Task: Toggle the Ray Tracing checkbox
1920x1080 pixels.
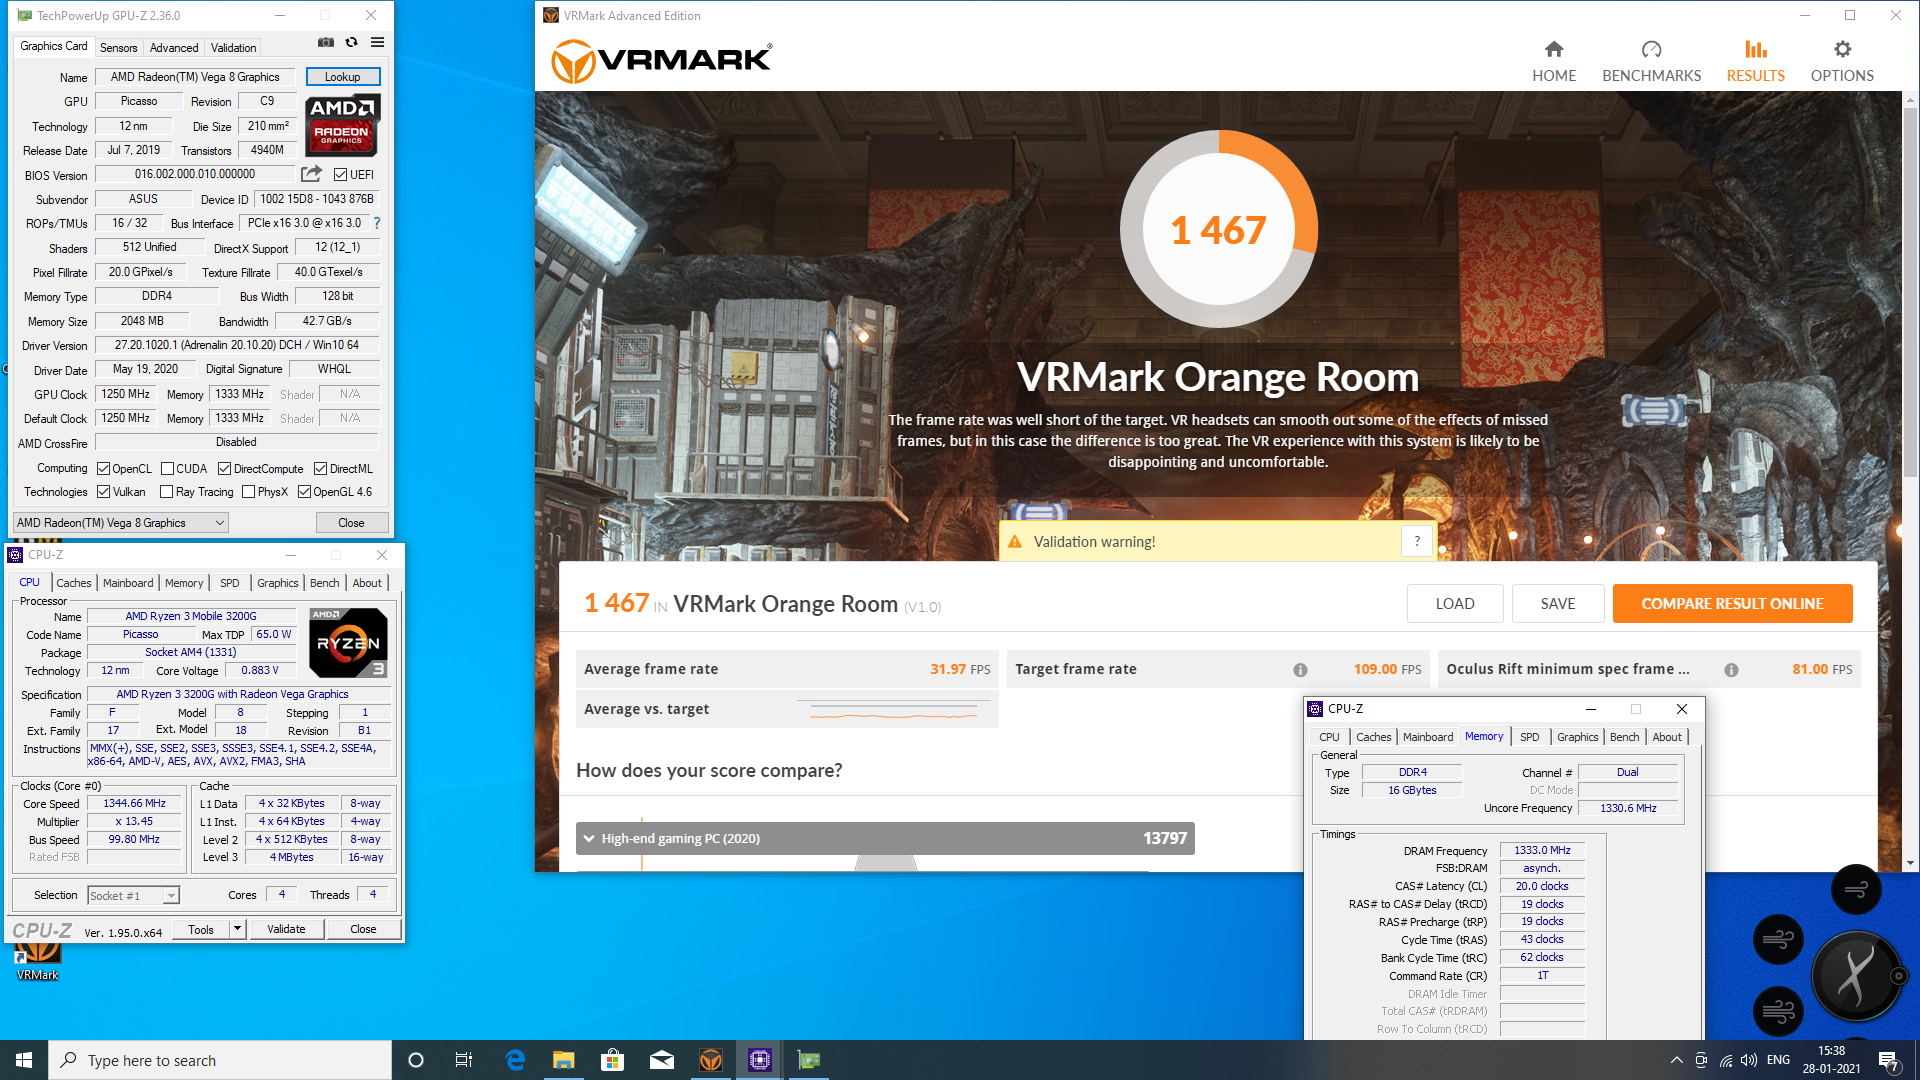Action: click(166, 491)
